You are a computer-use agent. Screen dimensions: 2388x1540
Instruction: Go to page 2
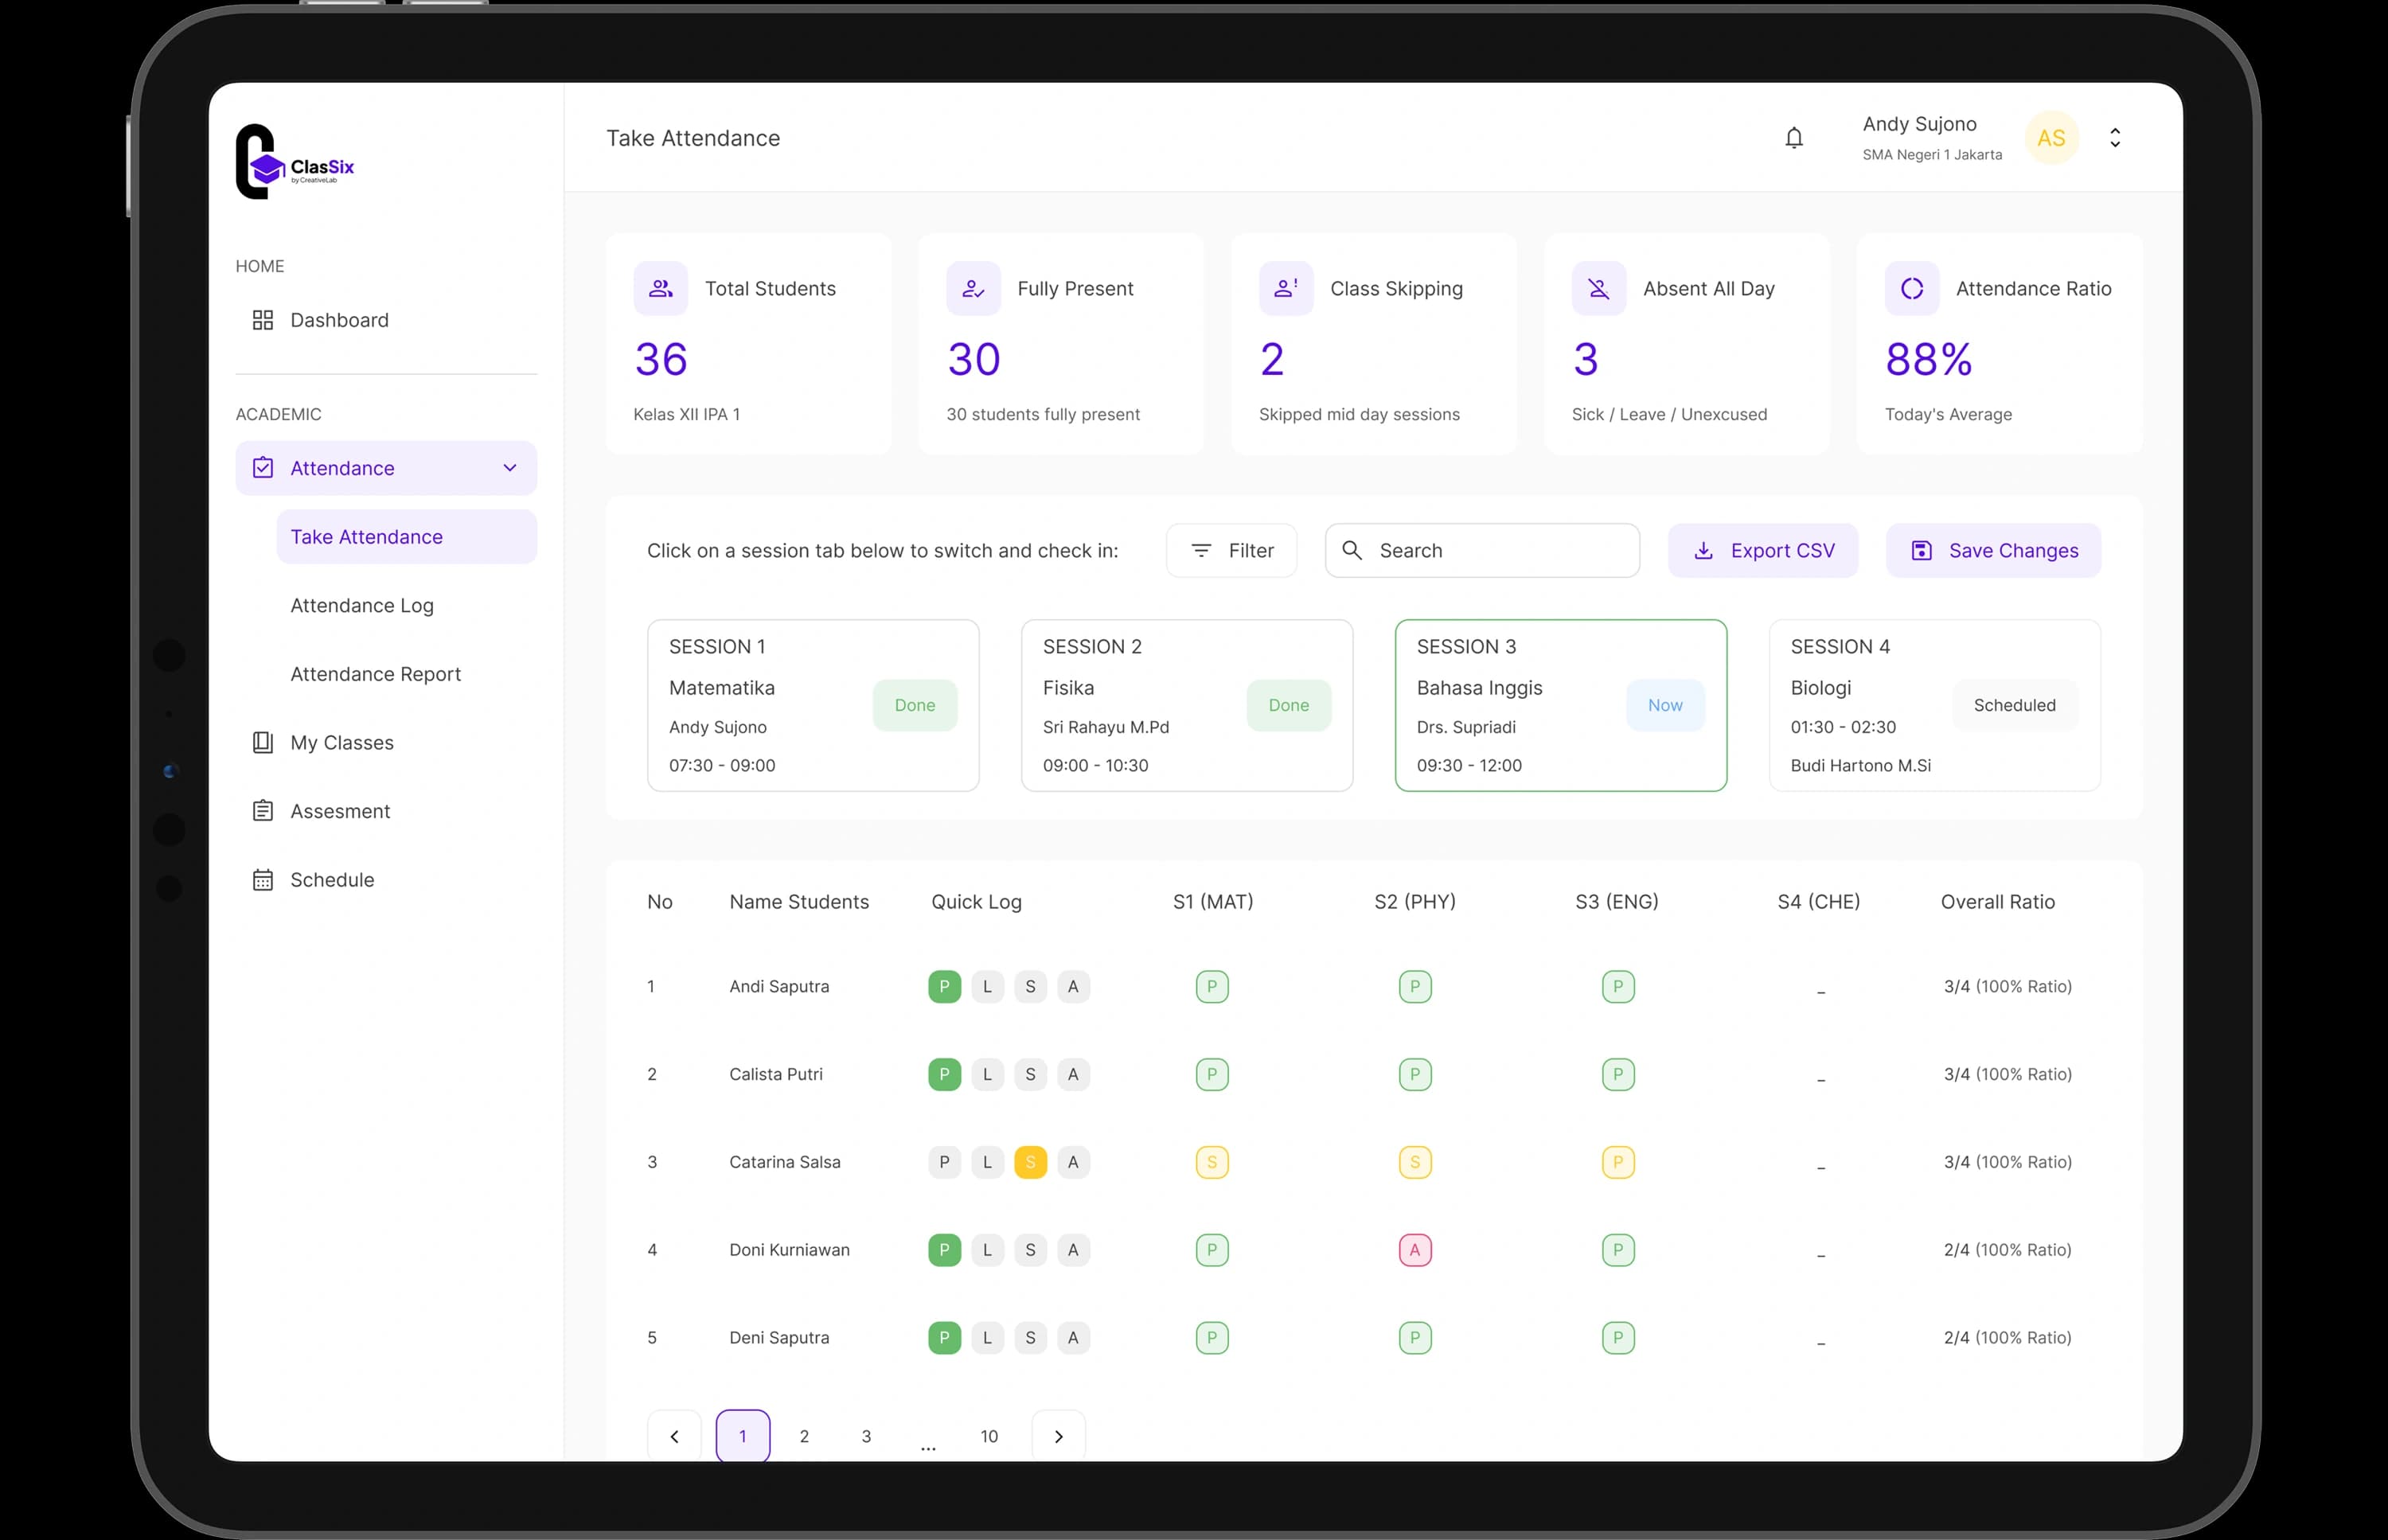point(804,1437)
